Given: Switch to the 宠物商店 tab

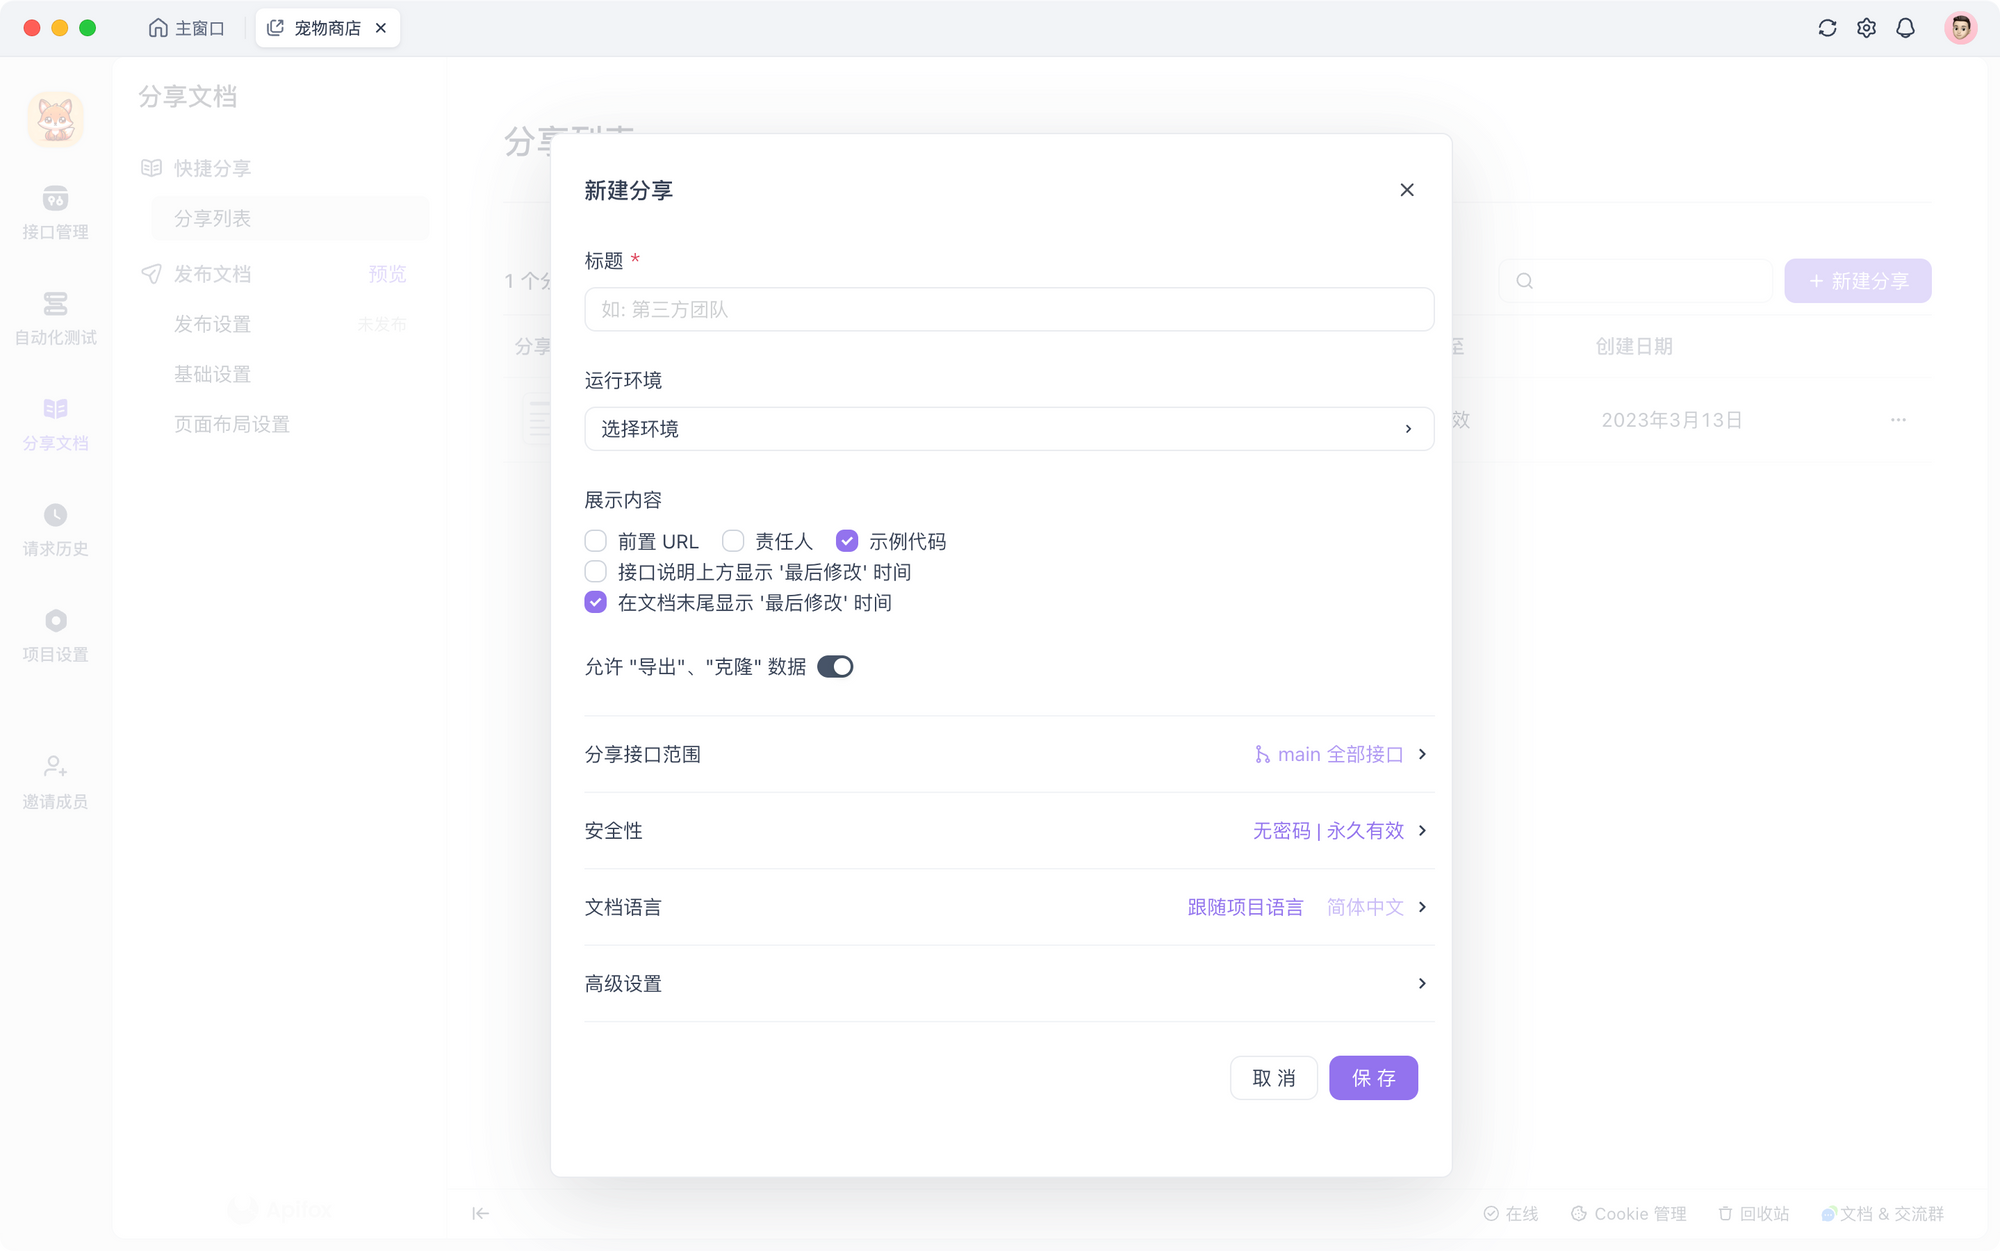Looking at the screenshot, I should [x=327, y=28].
